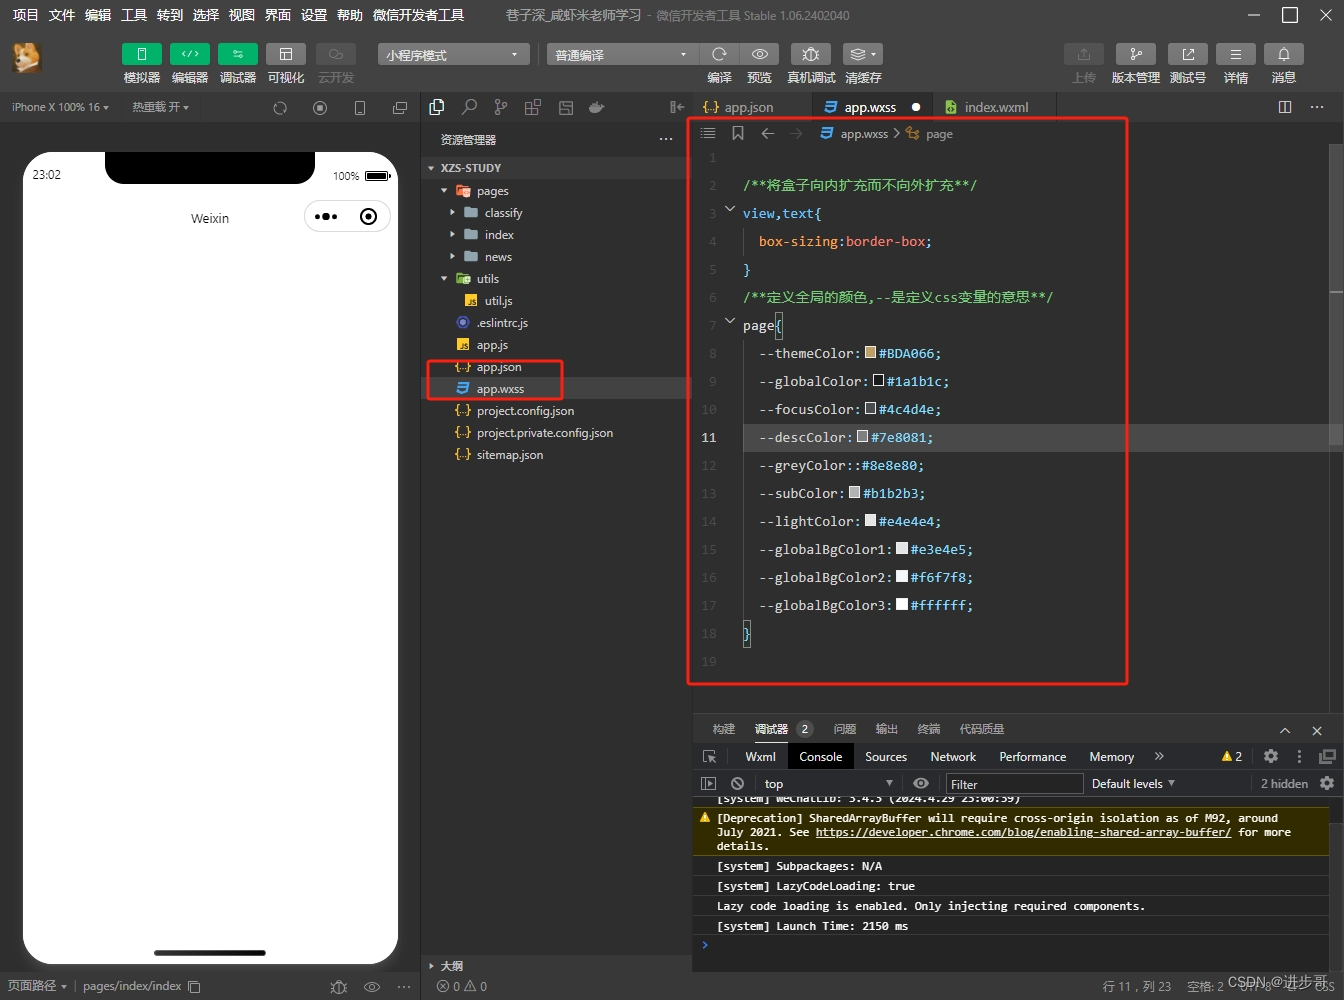Open the mini program mode dropdown
1344x1000 pixels.
coord(453,54)
